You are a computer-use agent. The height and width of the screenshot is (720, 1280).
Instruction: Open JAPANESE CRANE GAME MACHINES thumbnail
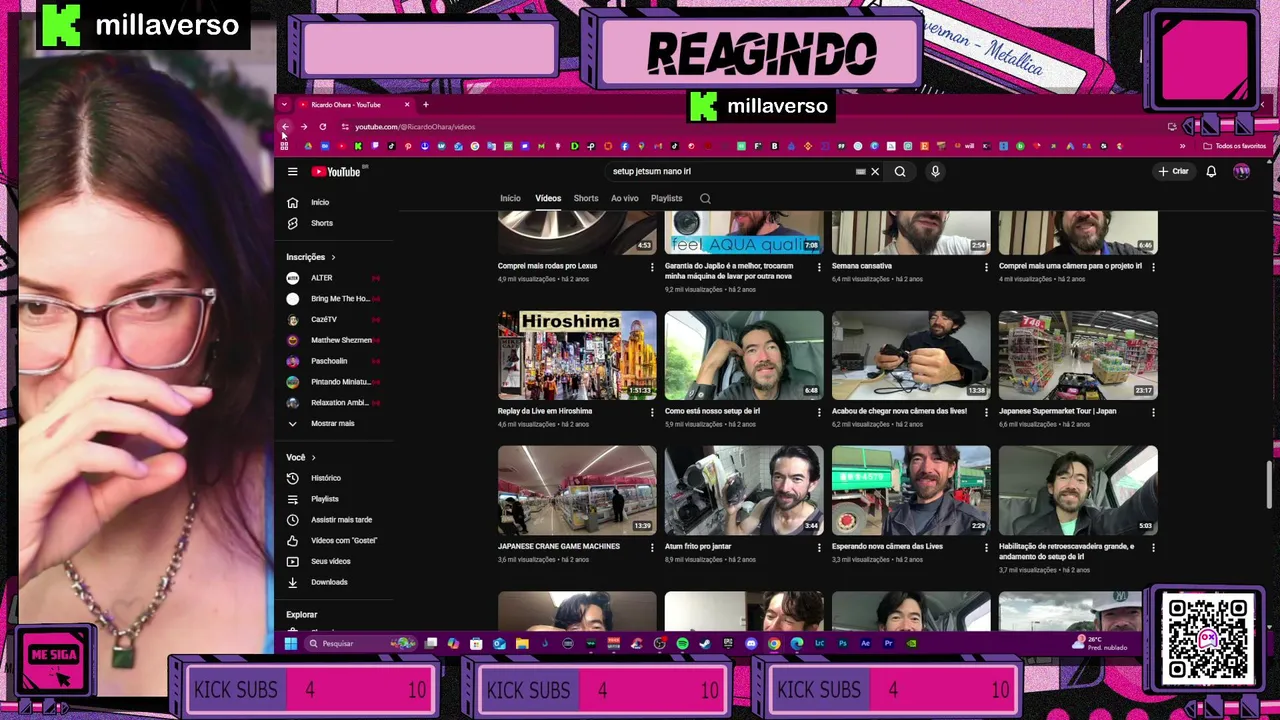[577, 490]
